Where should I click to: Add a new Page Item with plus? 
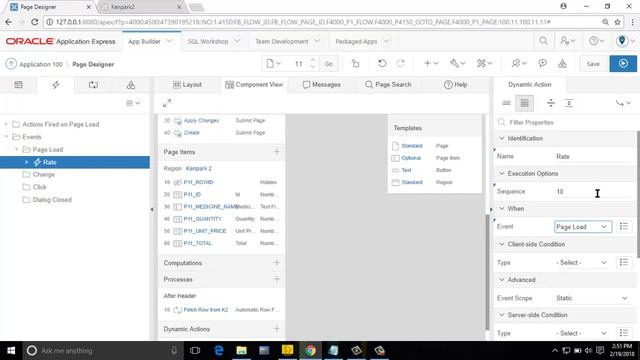click(277, 152)
